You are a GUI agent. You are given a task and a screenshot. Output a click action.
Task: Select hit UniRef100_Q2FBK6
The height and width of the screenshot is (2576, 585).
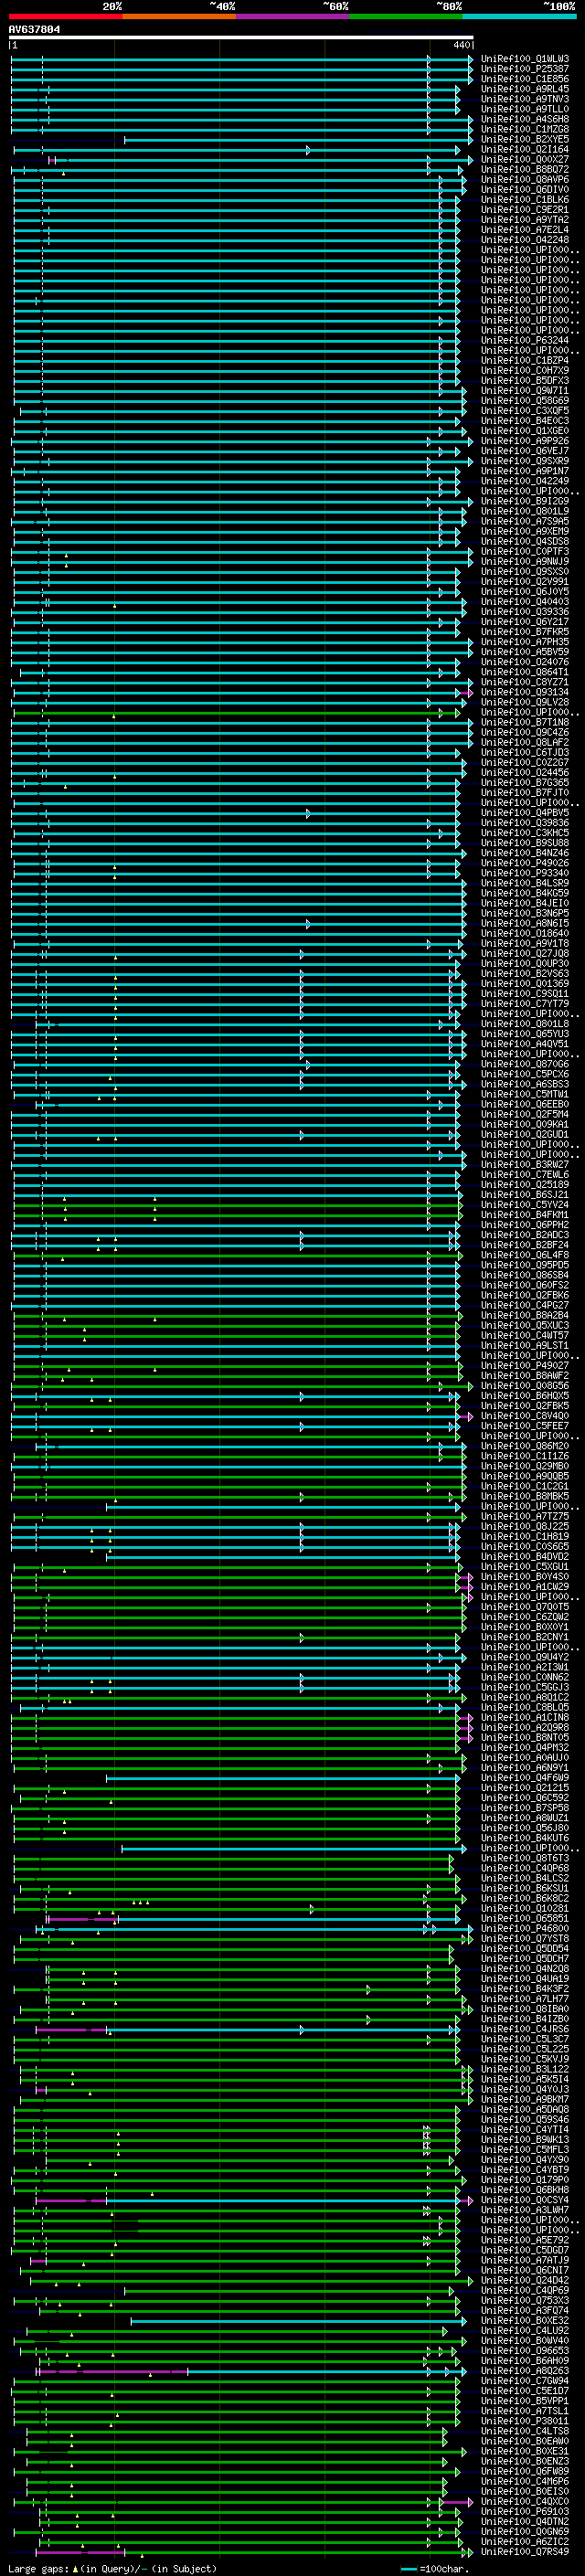tap(525, 1295)
